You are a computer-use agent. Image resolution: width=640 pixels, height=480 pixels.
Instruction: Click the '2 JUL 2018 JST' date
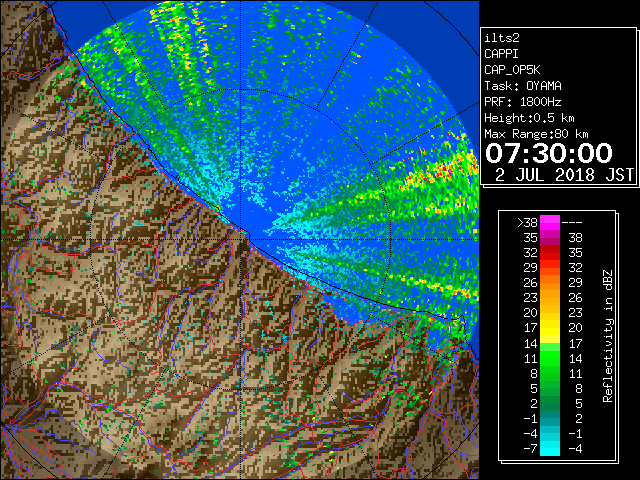tap(564, 175)
